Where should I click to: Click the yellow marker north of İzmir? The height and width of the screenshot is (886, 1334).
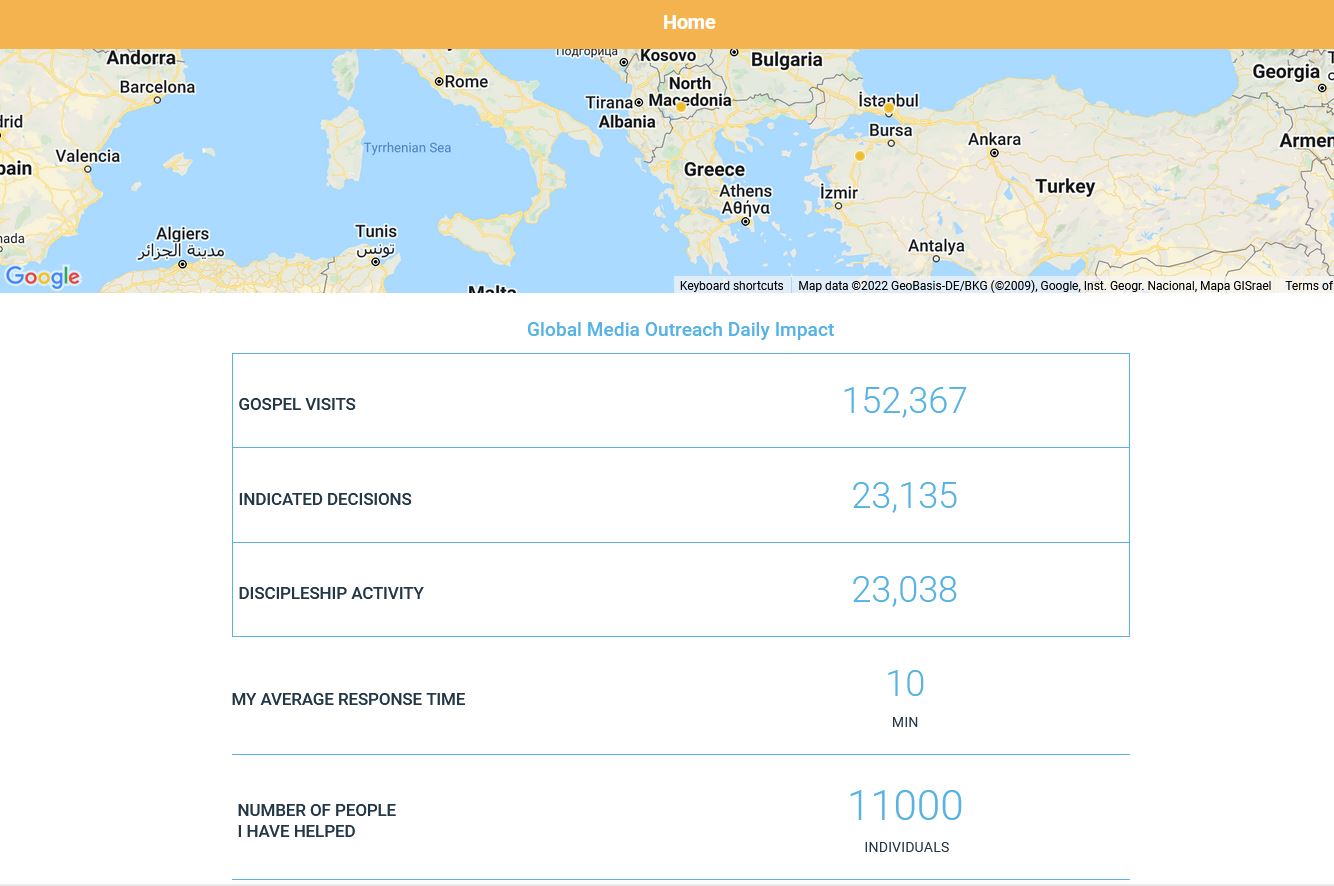click(859, 156)
